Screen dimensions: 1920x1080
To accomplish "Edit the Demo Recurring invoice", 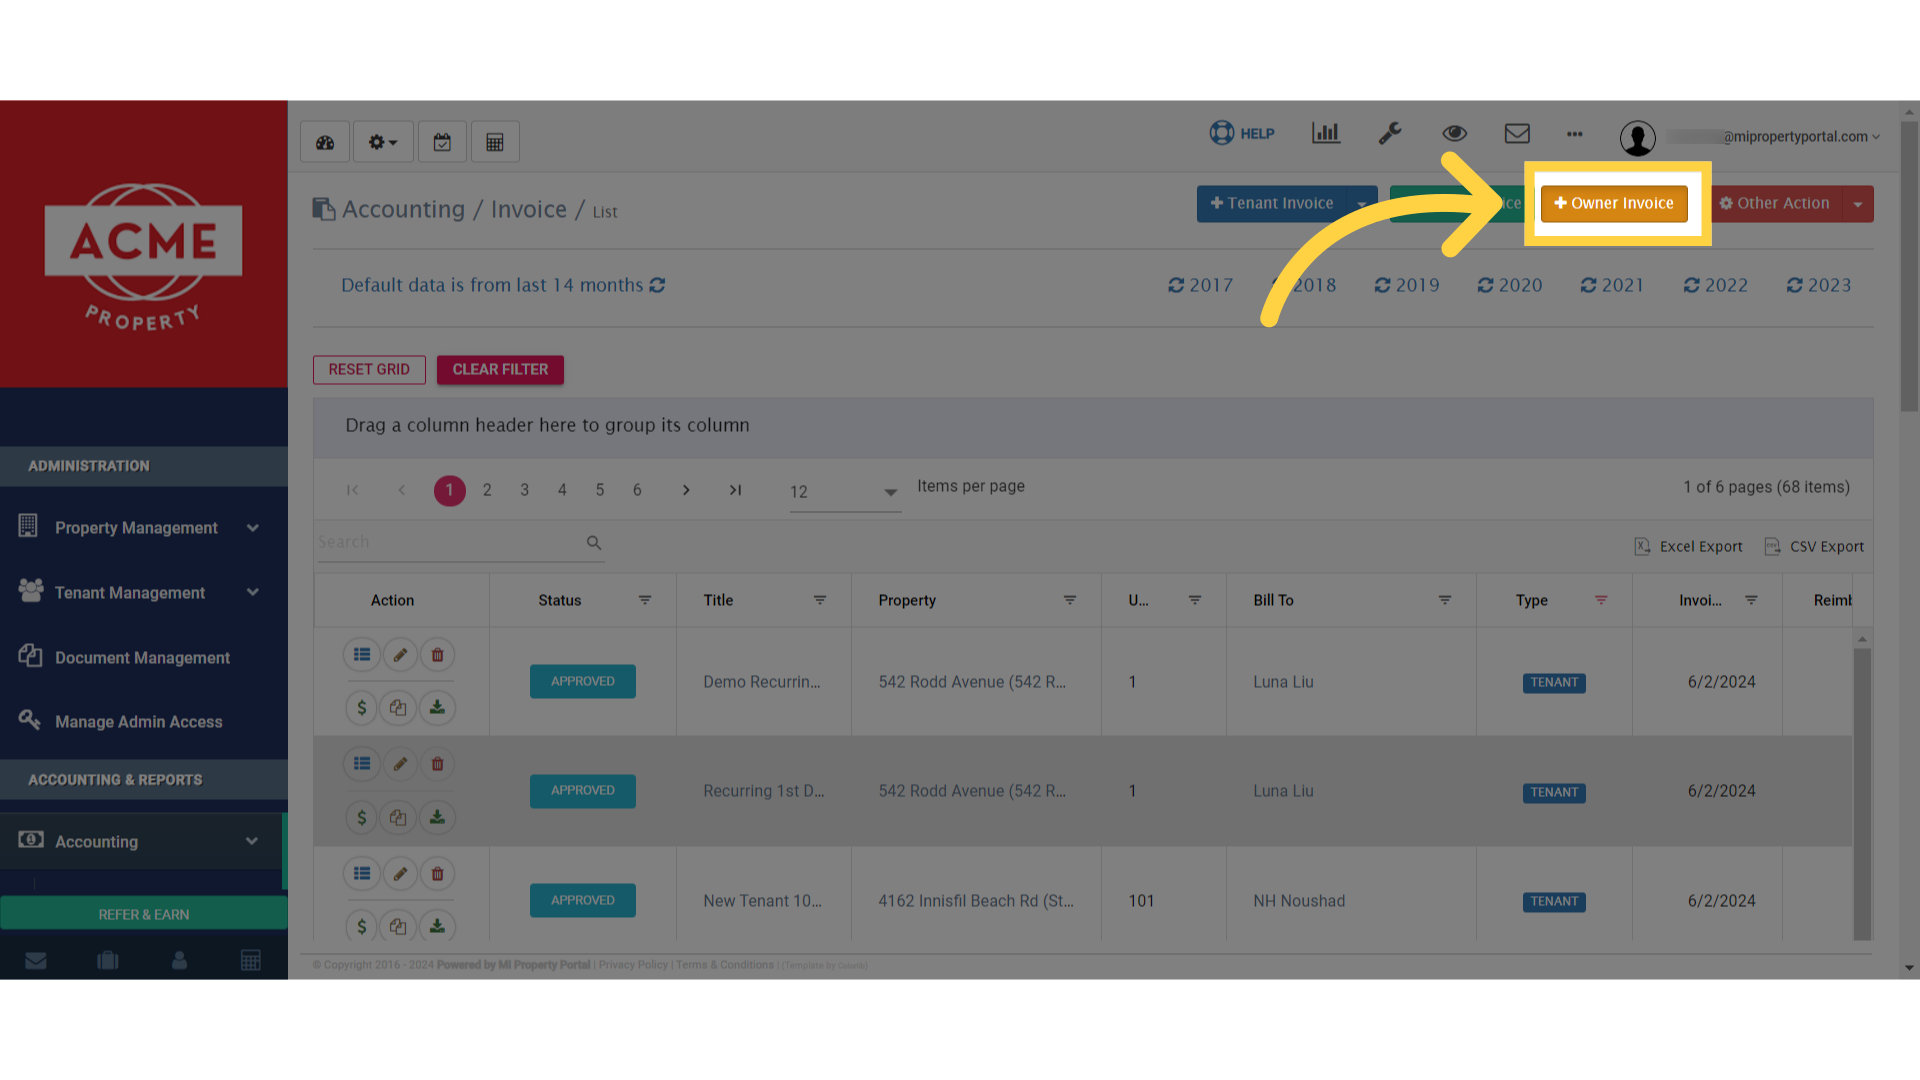I will click(400, 655).
